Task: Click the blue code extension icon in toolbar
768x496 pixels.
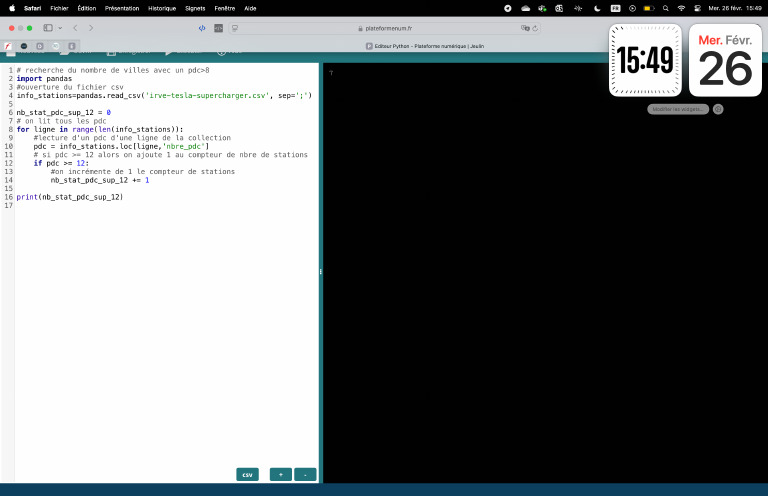Action: click(202, 28)
